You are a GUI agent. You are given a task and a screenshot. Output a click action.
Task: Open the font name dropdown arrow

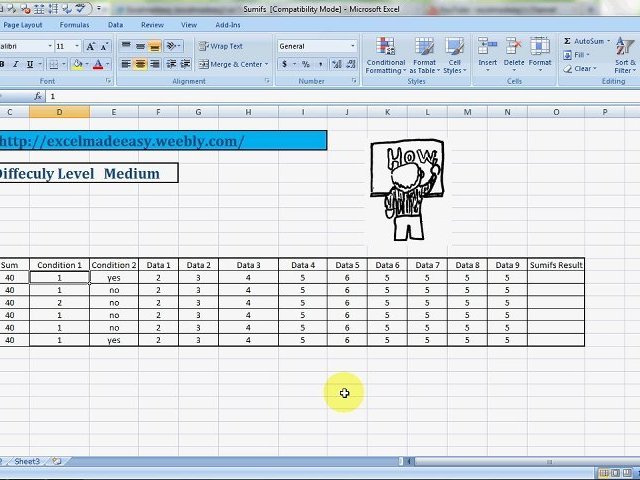click(50, 46)
